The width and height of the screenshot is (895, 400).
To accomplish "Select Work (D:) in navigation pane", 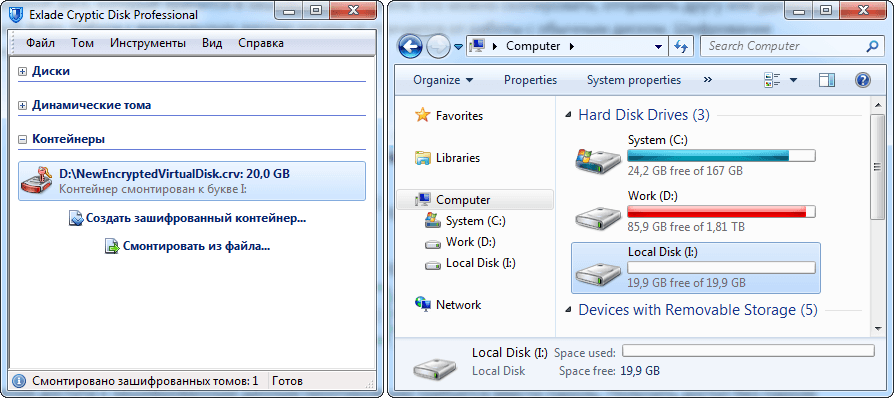I will pos(470,242).
